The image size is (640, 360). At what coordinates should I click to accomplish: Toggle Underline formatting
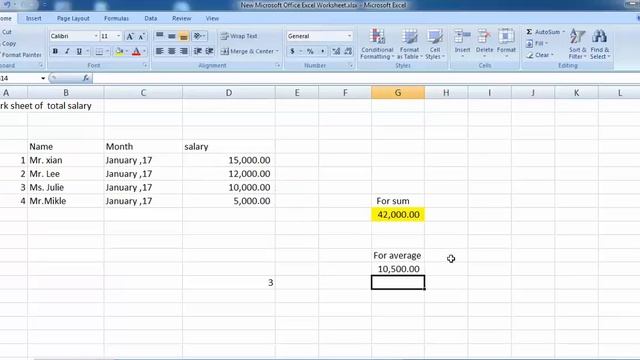(79, 51)
